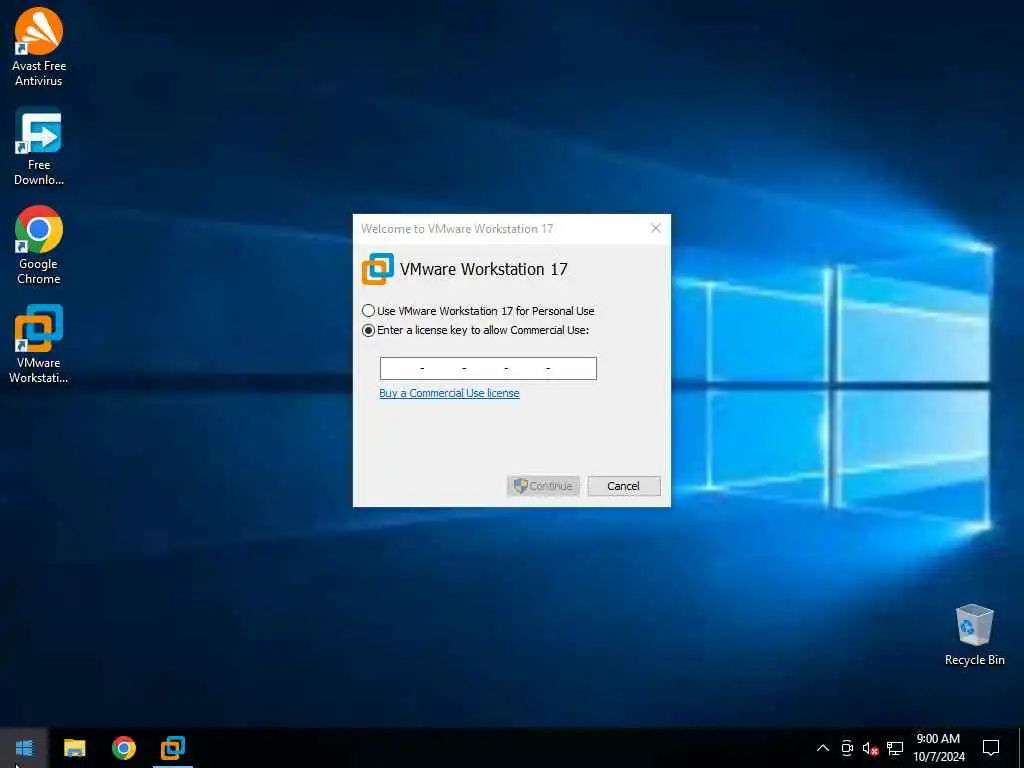Select Enter a license key for Commercial Use
This screenshot has width=1024, height=768.
click(x=475, y=330)
